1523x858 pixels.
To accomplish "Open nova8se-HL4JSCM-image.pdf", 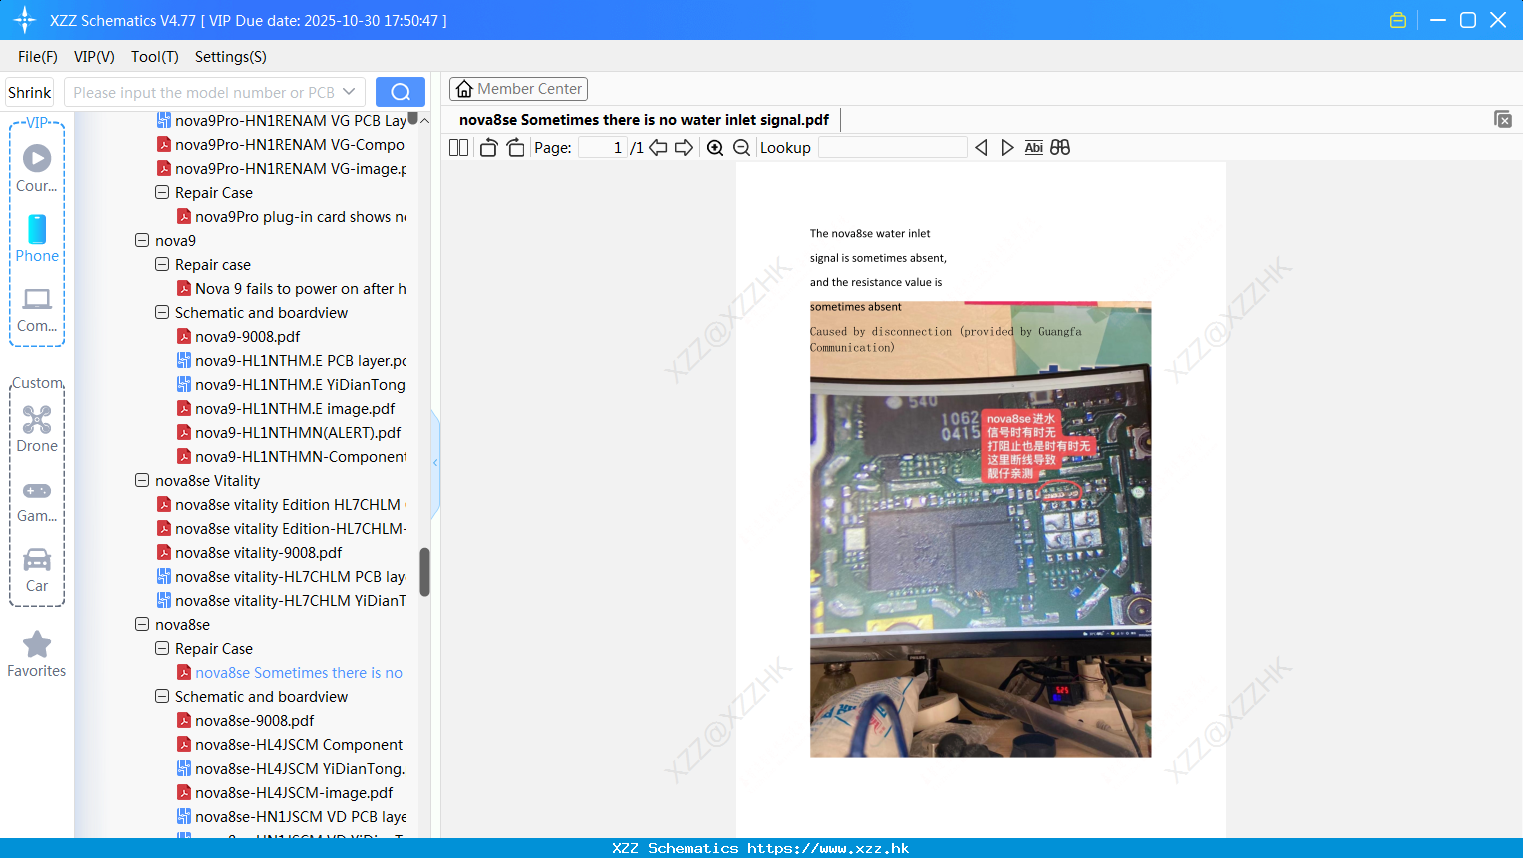I will click(294, 793).
